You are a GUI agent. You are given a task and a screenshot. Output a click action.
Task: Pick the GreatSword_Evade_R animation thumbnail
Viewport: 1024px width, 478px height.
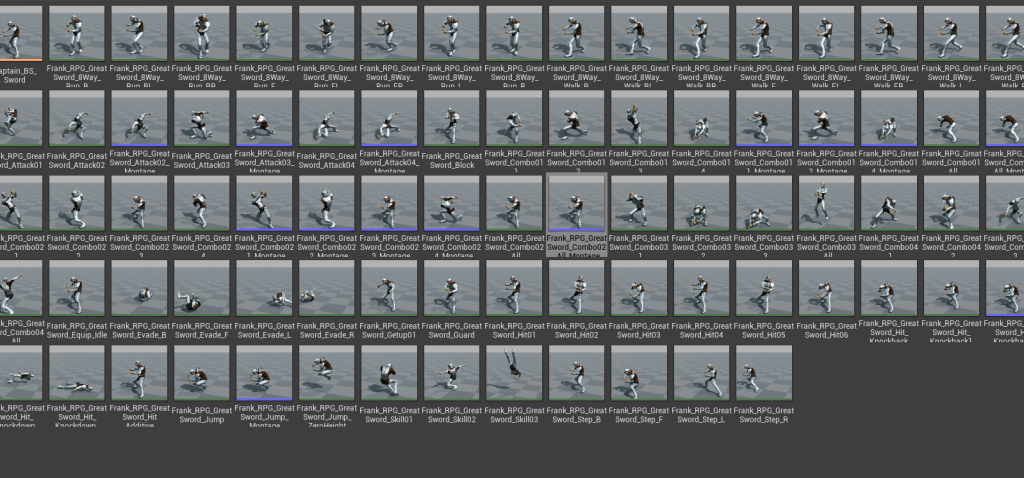(x=327, y=288)
